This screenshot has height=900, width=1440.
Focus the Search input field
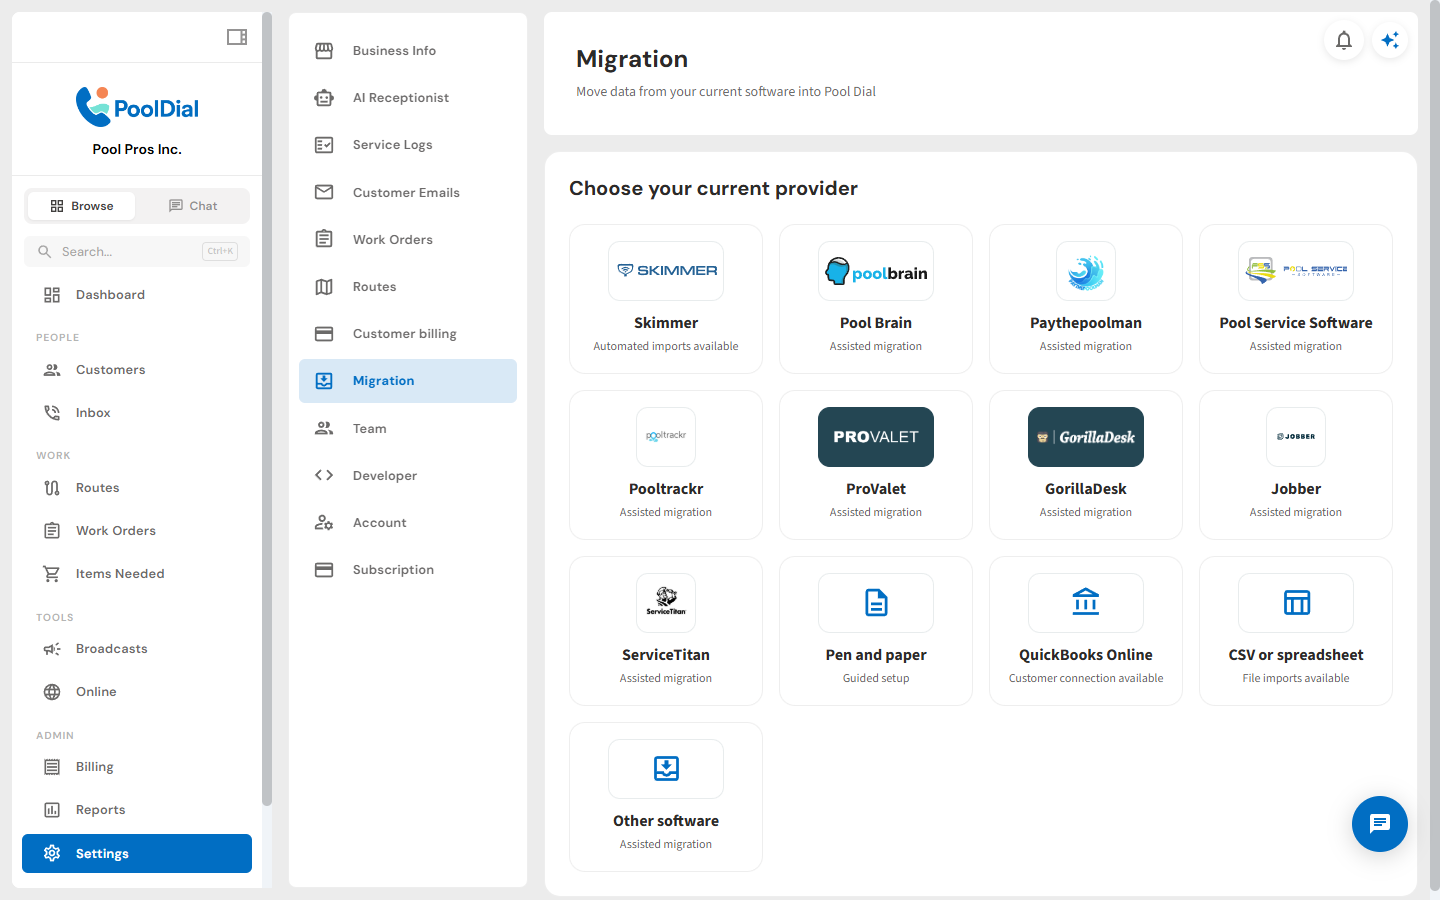pyautogui.click(x=137, y=252)
